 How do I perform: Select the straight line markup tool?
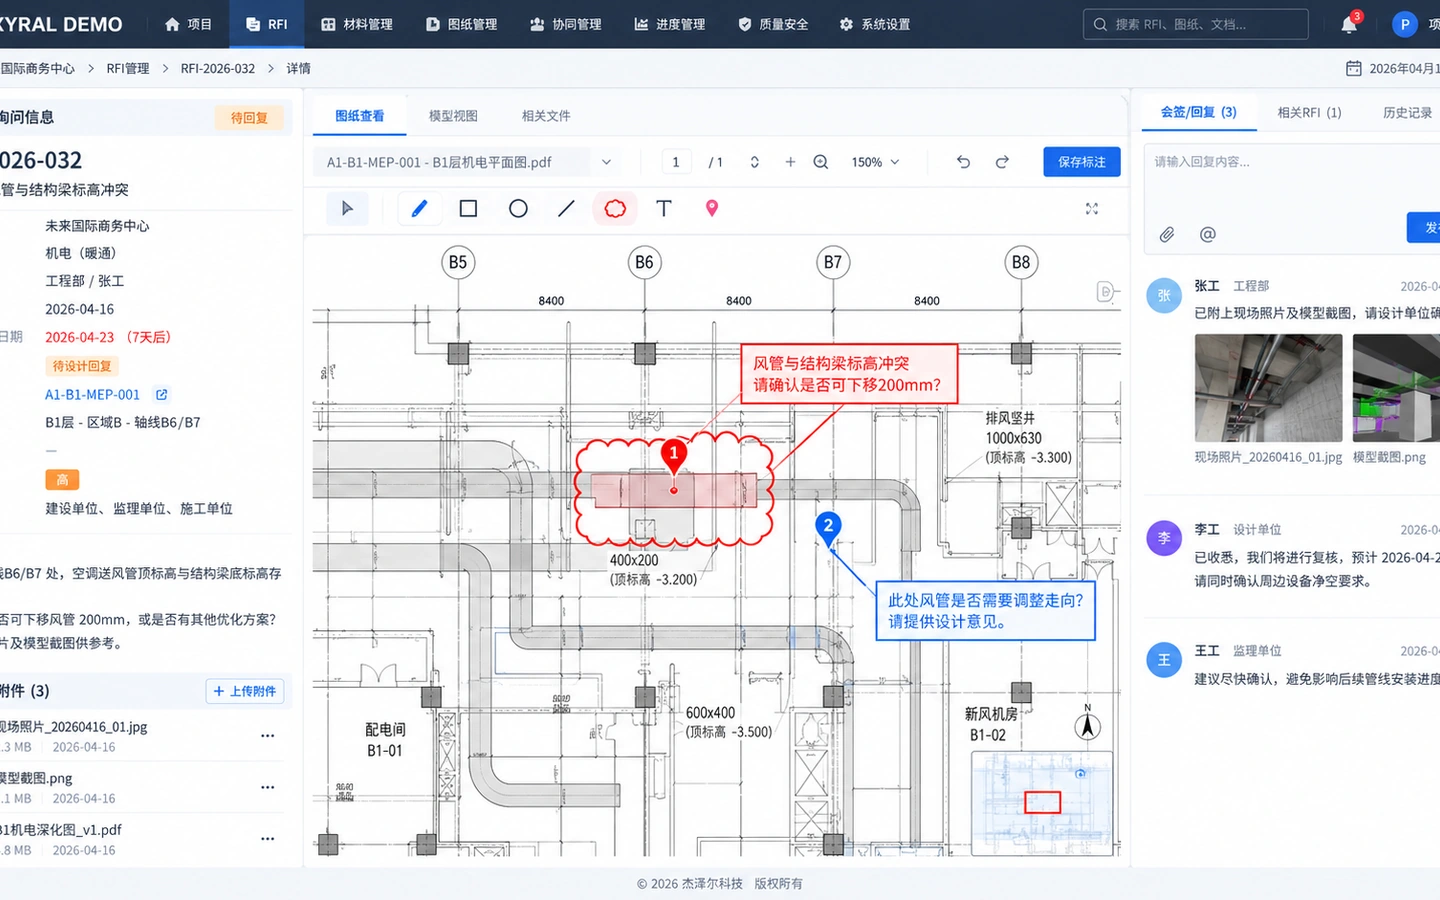(566, 208)
